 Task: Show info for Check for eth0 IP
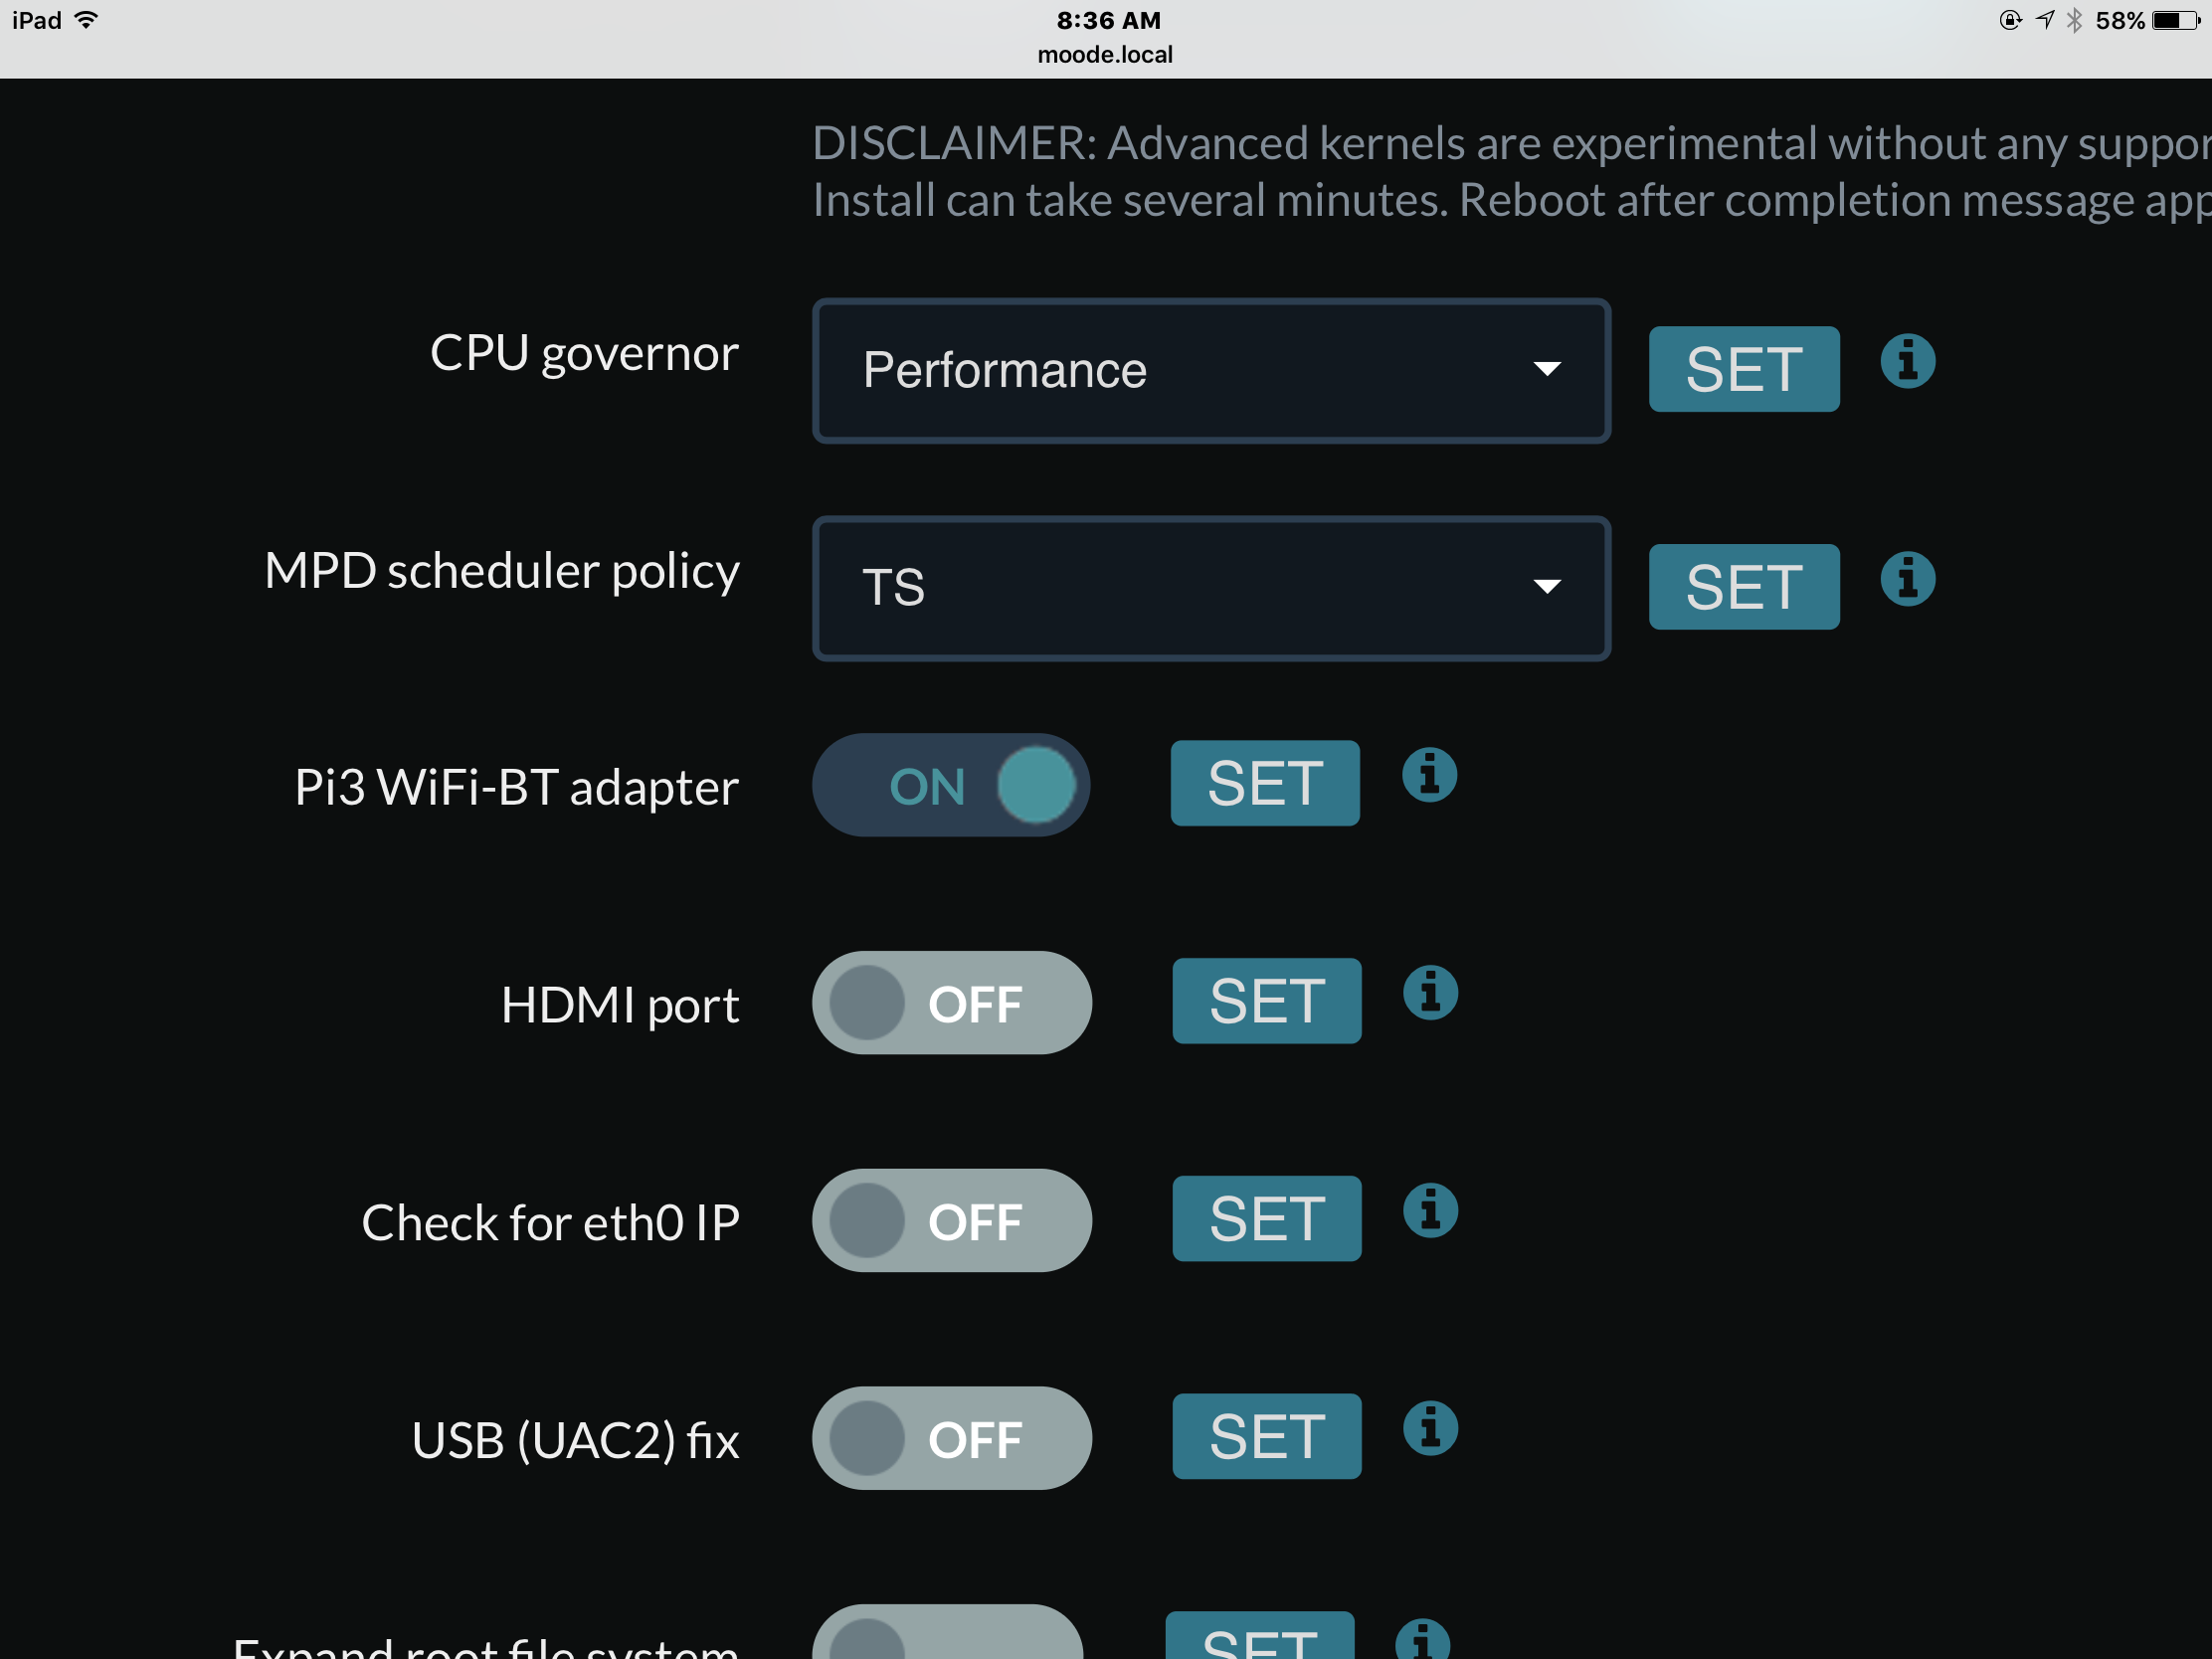pyautogui.click(x=1430, y=1211)
